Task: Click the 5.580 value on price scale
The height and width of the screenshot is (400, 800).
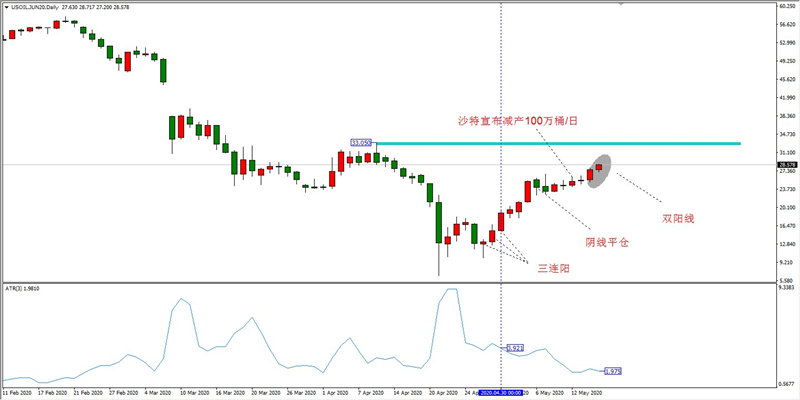Action: pyautogui.click(x=787, y=281)
